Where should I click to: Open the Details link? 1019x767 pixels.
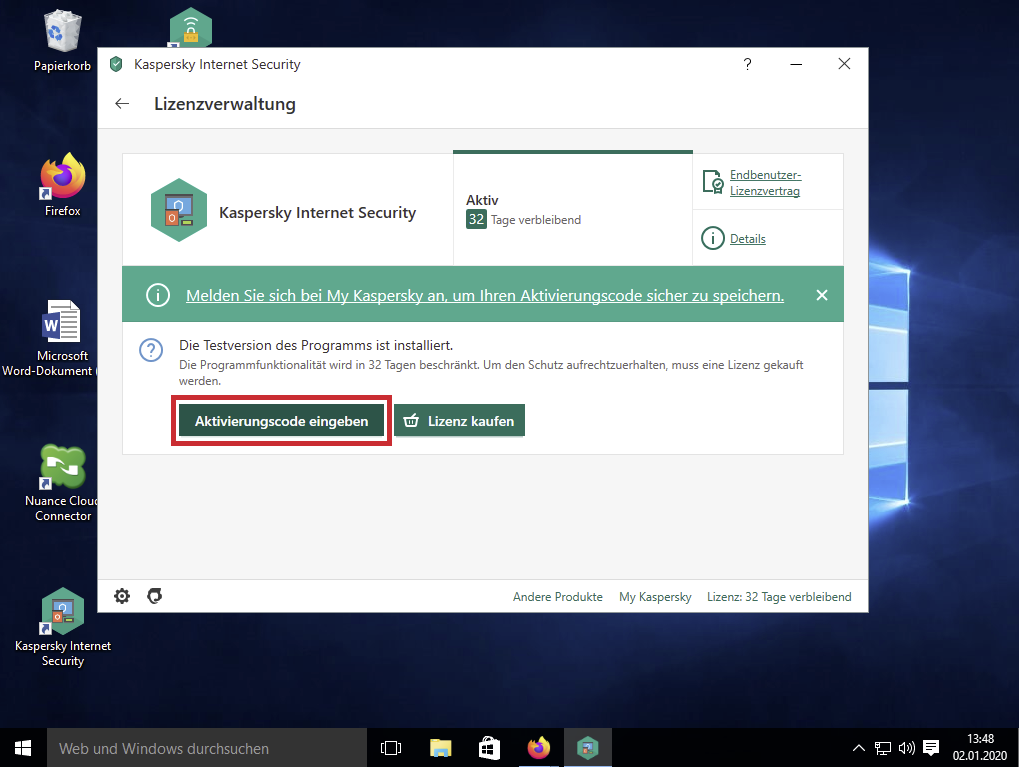point(747,239)
